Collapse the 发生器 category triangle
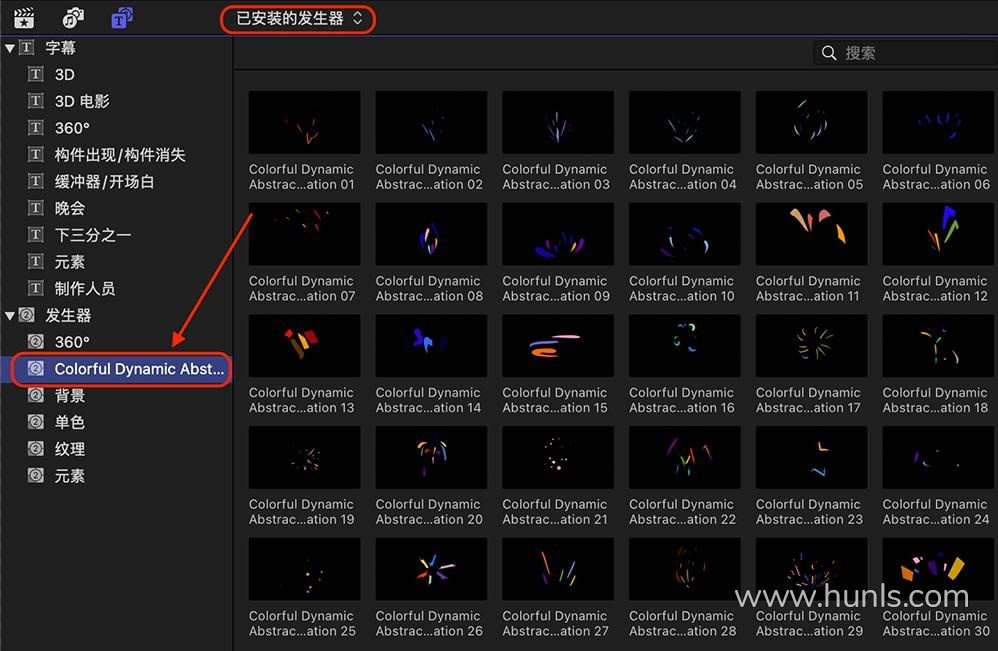 coord(10,315)
